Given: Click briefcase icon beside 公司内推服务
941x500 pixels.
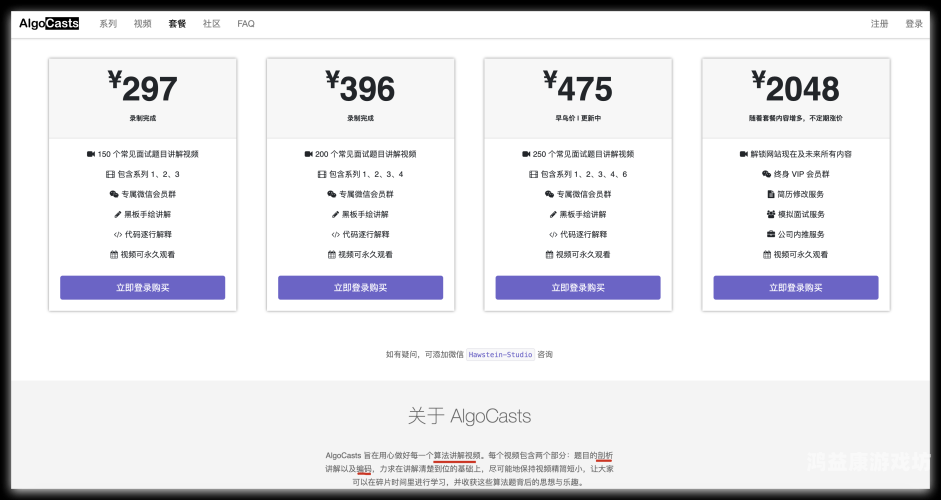Looking at the screenshot, I should click(771, 234).
